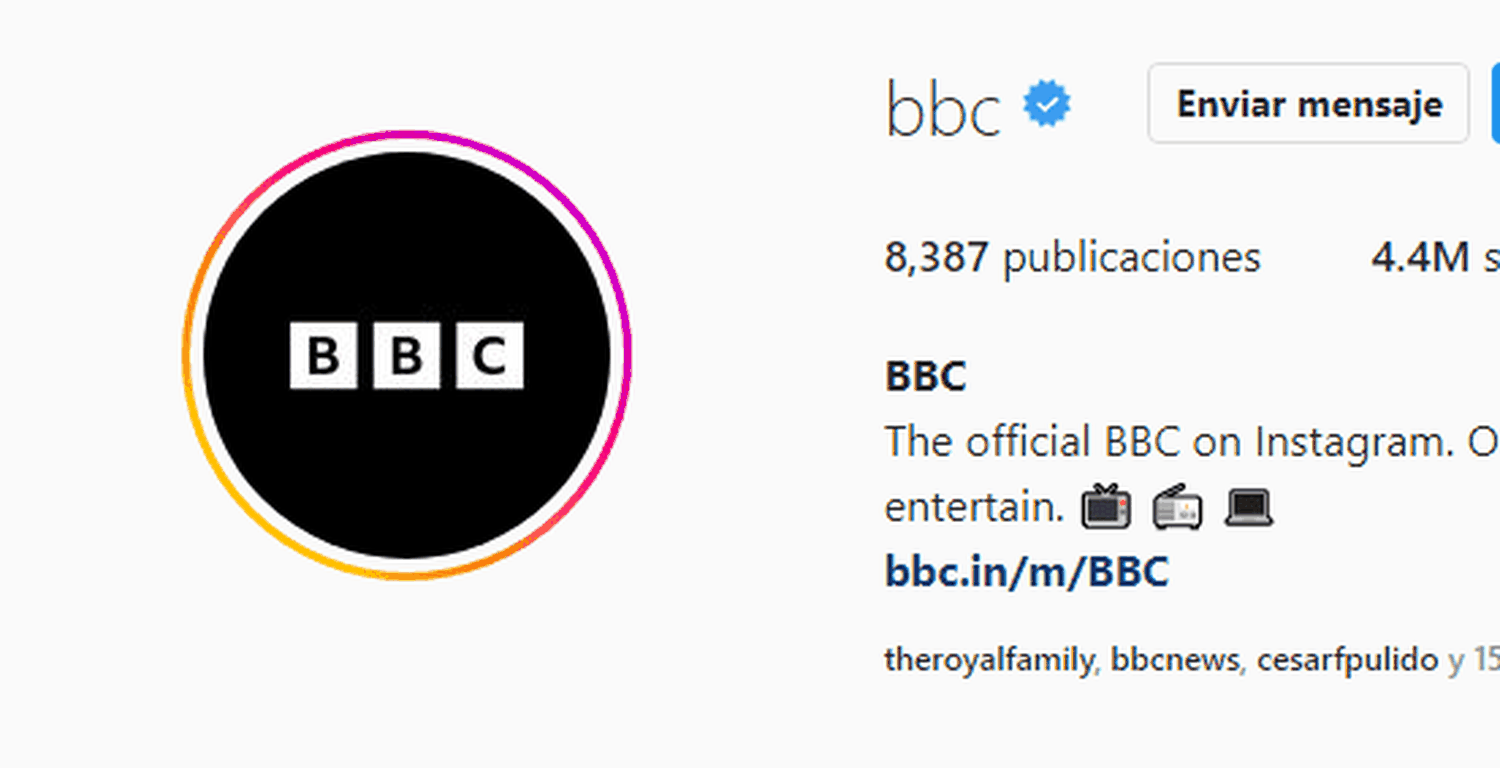Screen dimensions: 1500x768
Task: Click the television emoji in the bio
Action: coord(1106,507)
